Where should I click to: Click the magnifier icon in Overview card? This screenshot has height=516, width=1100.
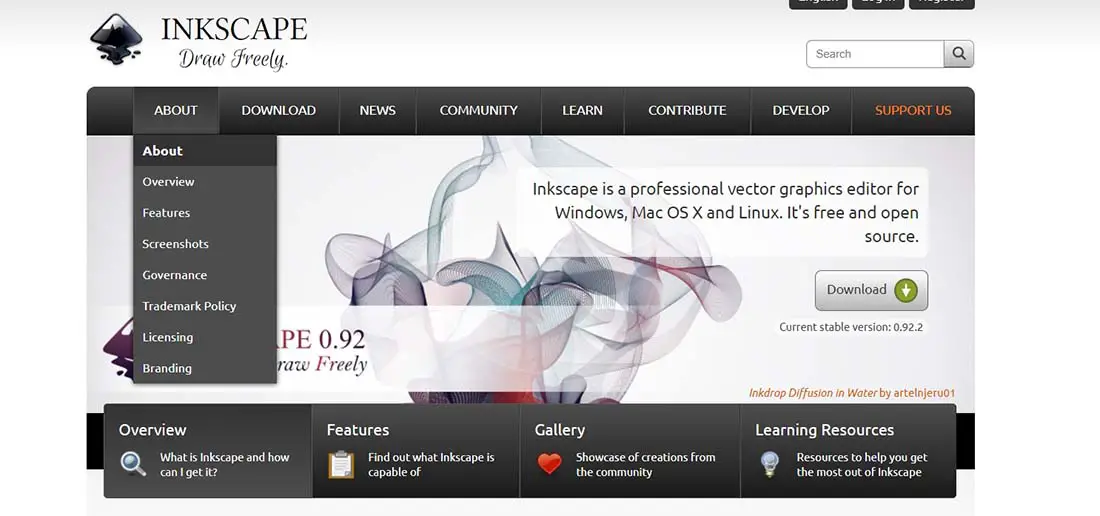coord(133,464)
